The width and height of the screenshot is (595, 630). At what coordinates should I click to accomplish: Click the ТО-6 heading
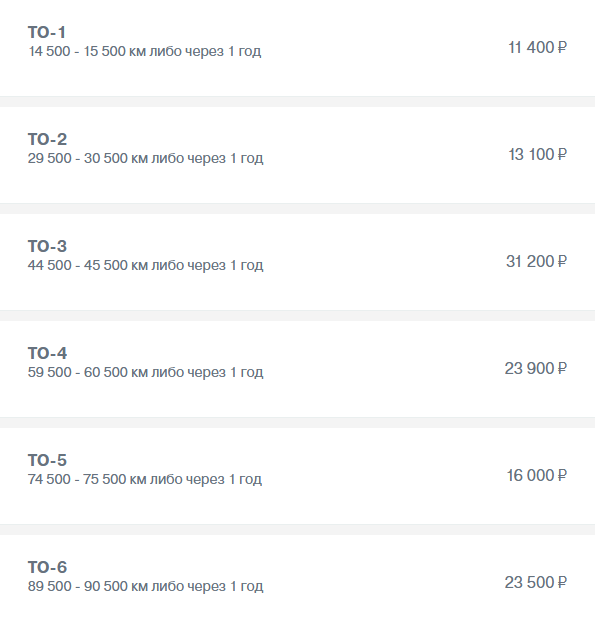(x=47, y=567)
